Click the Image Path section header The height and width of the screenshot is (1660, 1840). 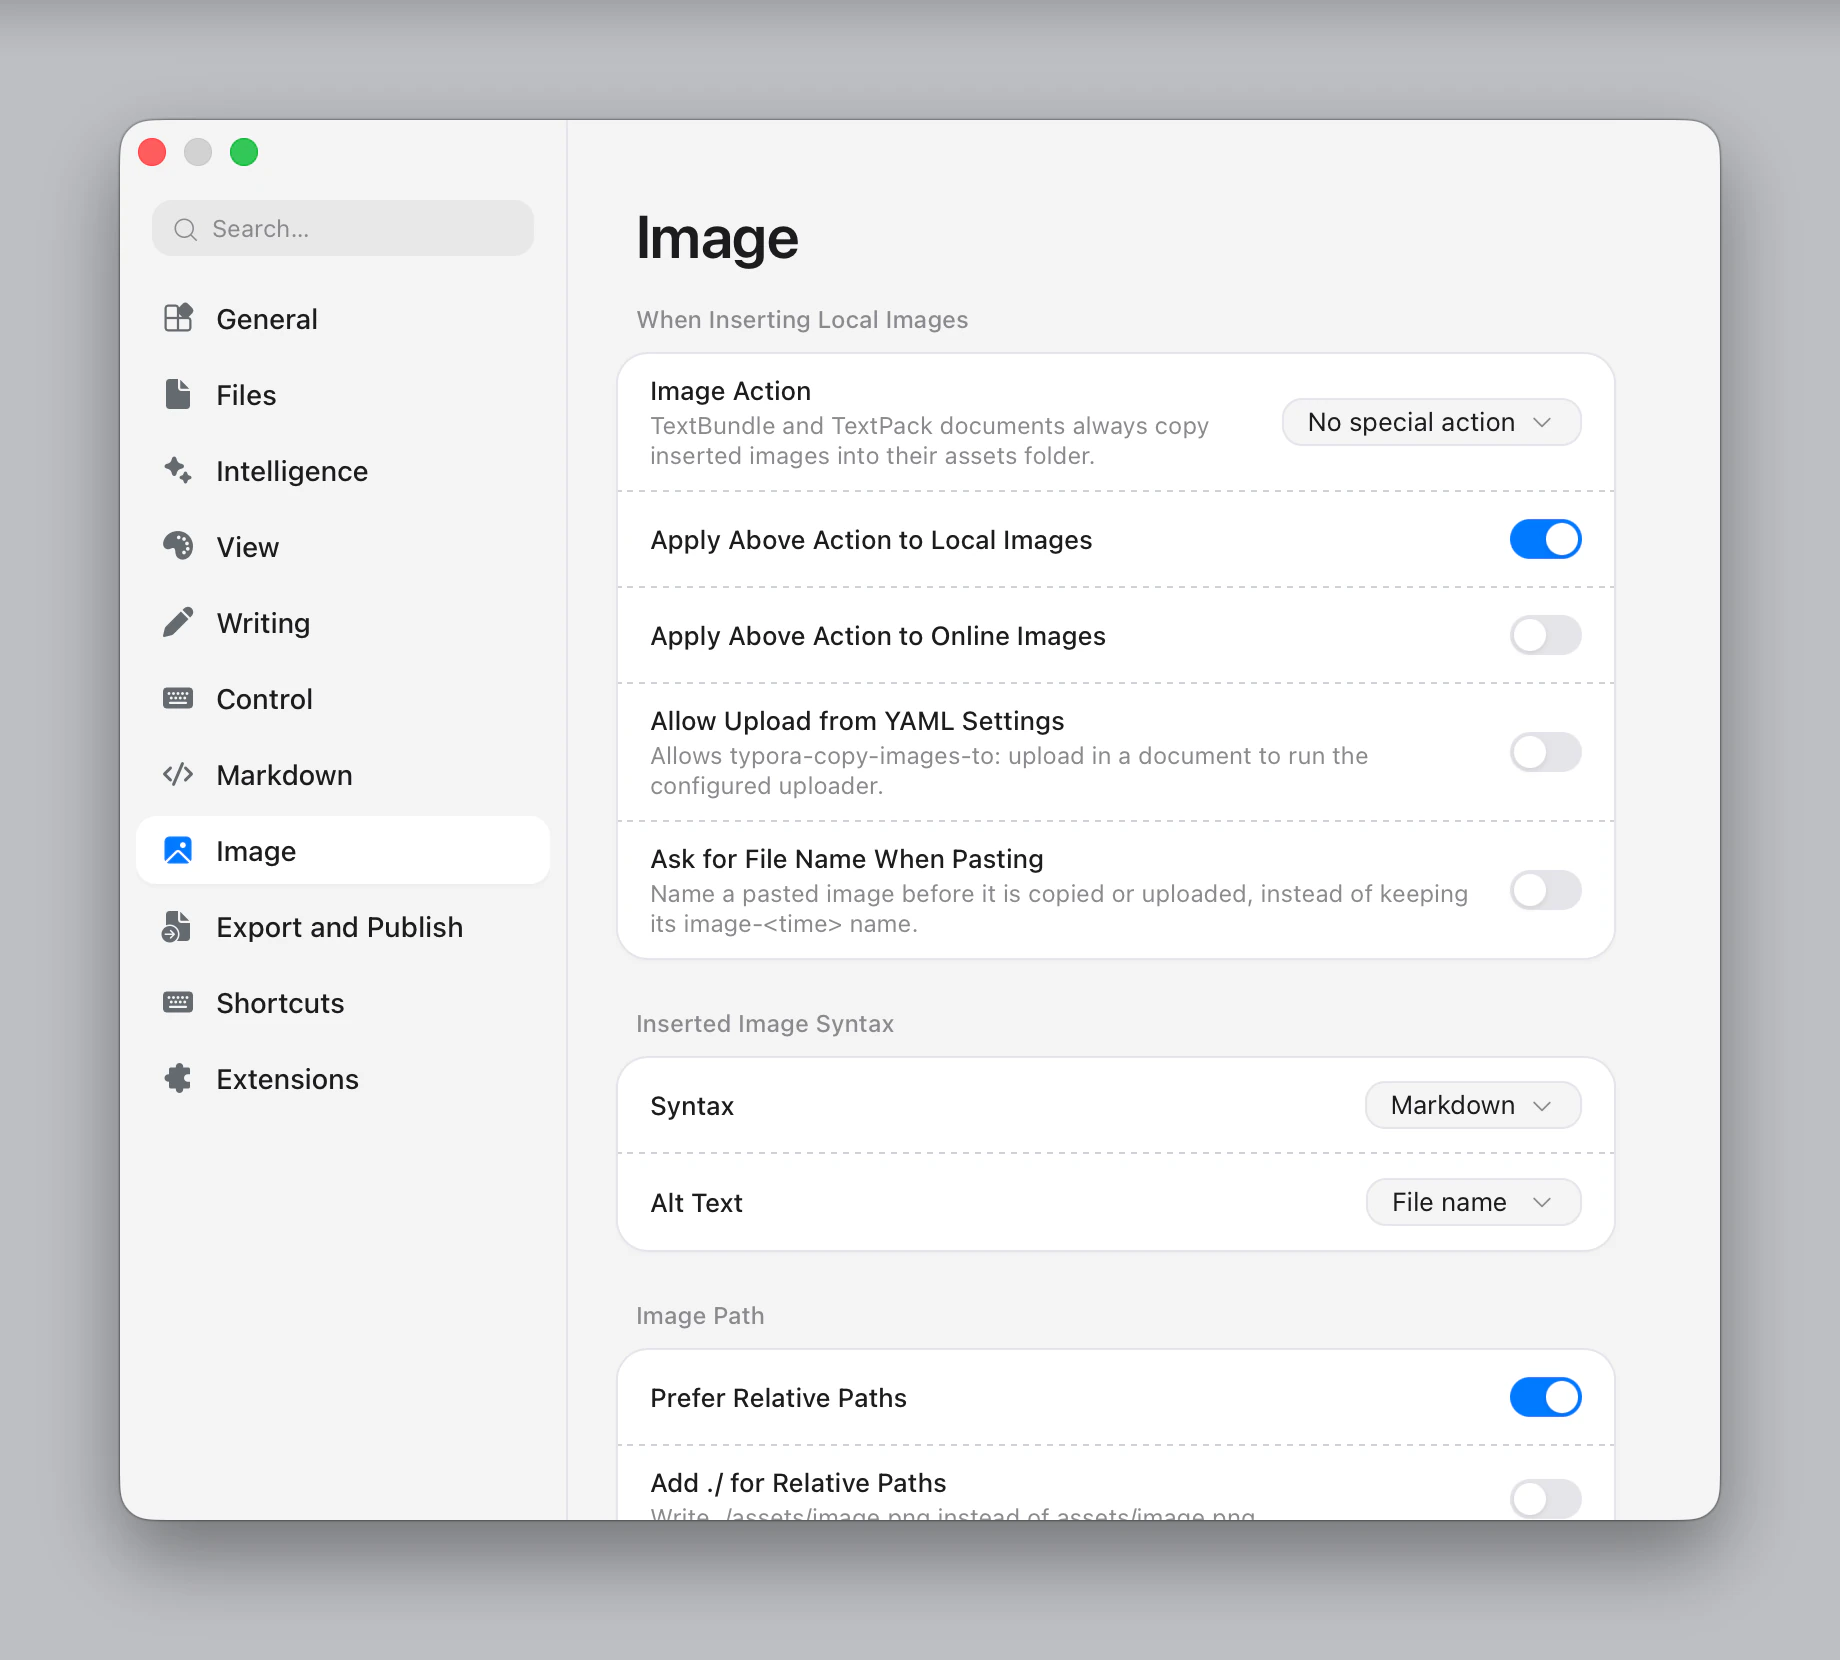(700, 1316)
